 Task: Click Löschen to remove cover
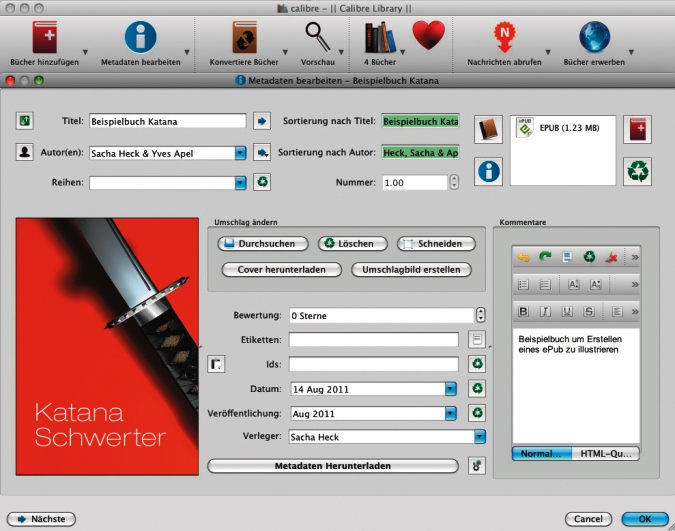(x=353, y=244)
